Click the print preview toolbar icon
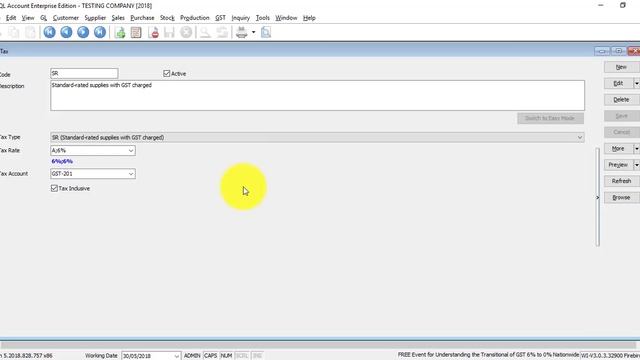Screen dimensions: 640x360 (266, 33)
